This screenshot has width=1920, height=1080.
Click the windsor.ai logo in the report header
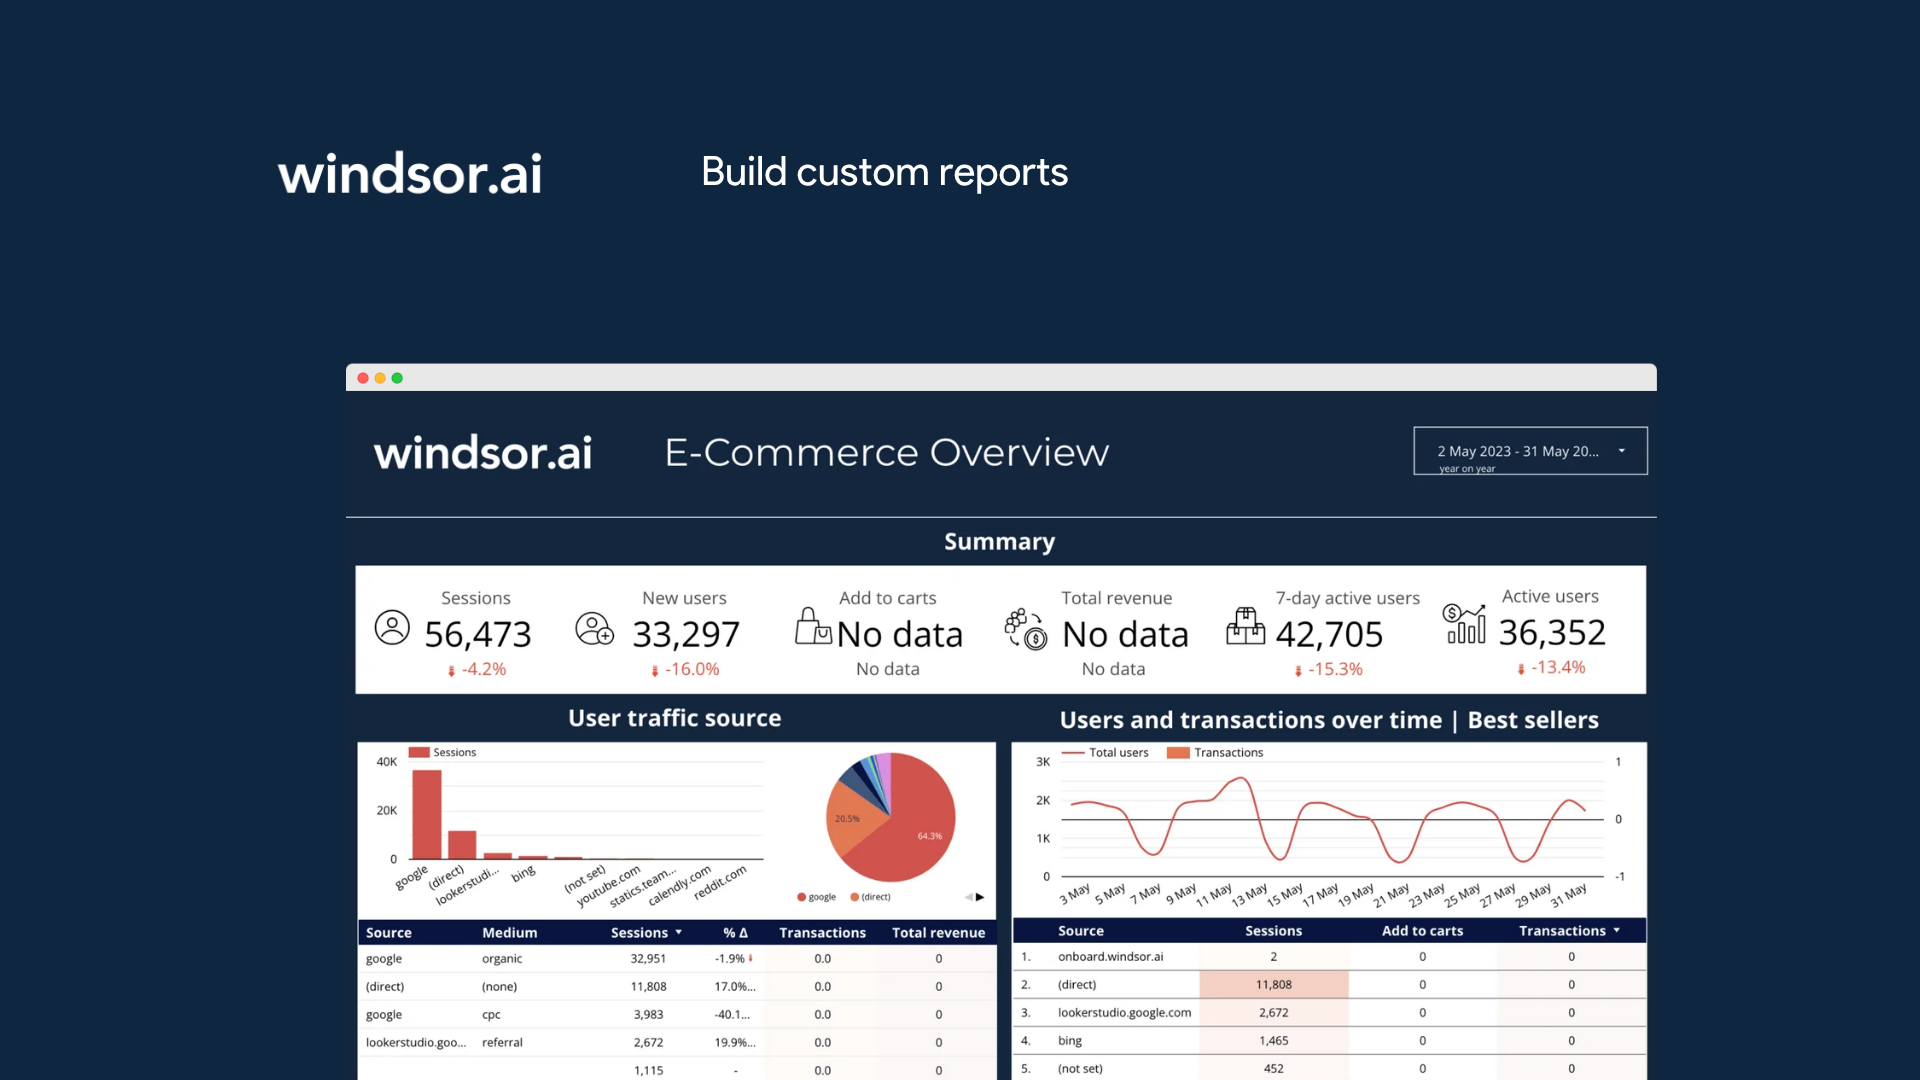point(482,453)
